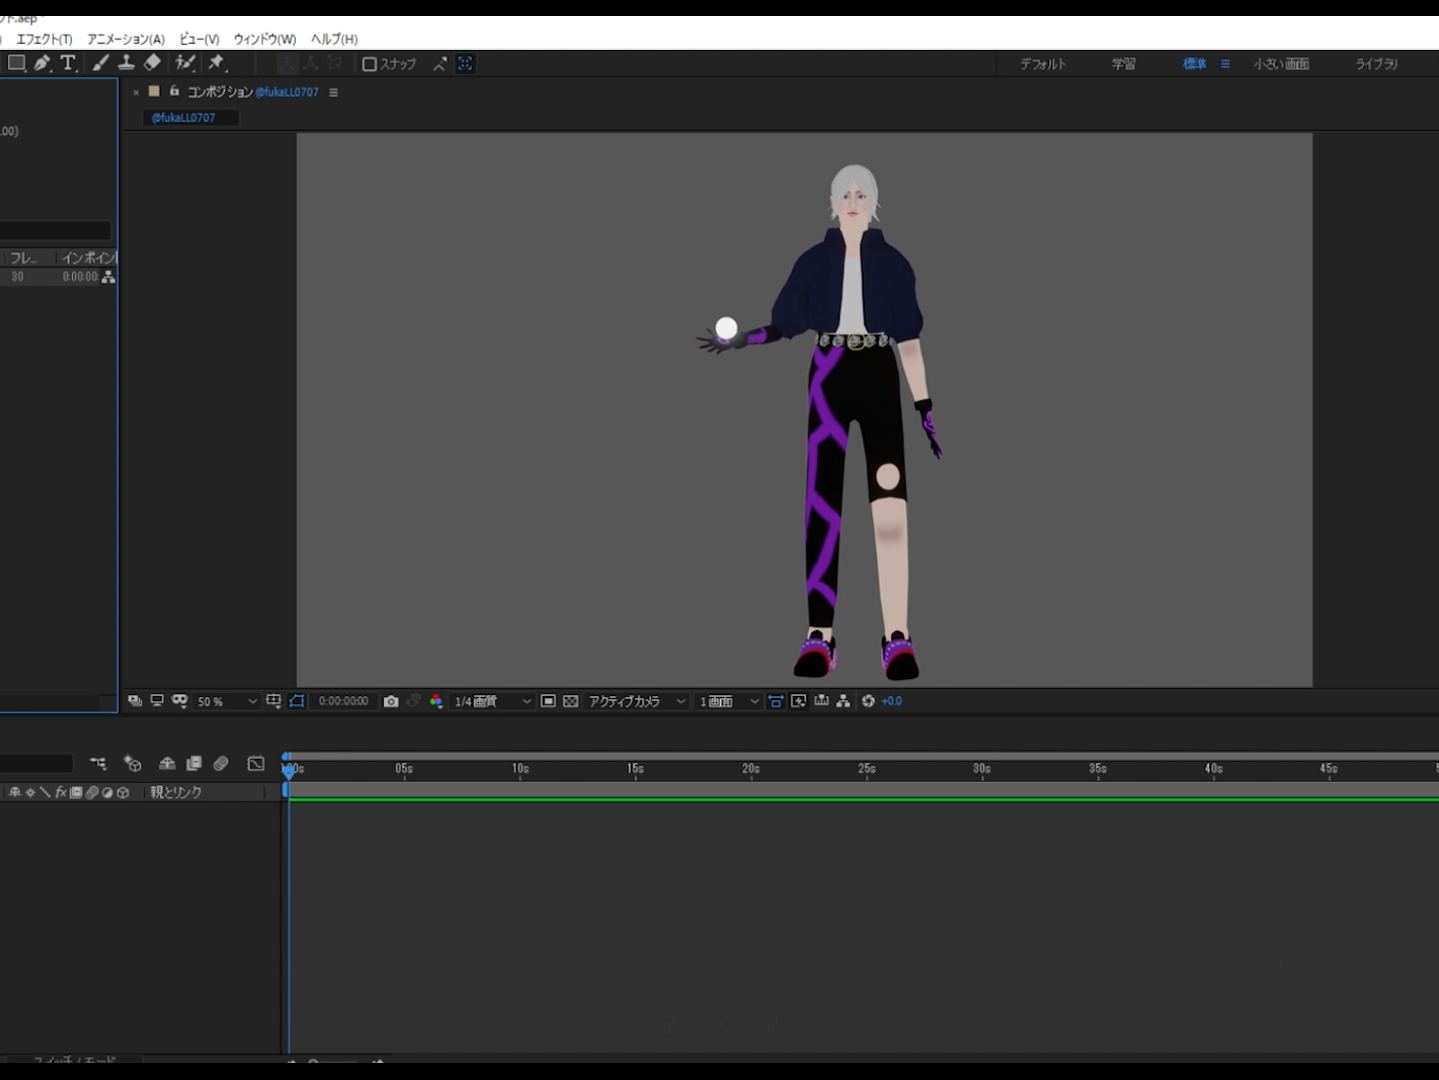Screen dimensions: 1439x1080
Task: Open the 1/4画質 resolution dropdown
Action: 492,702
